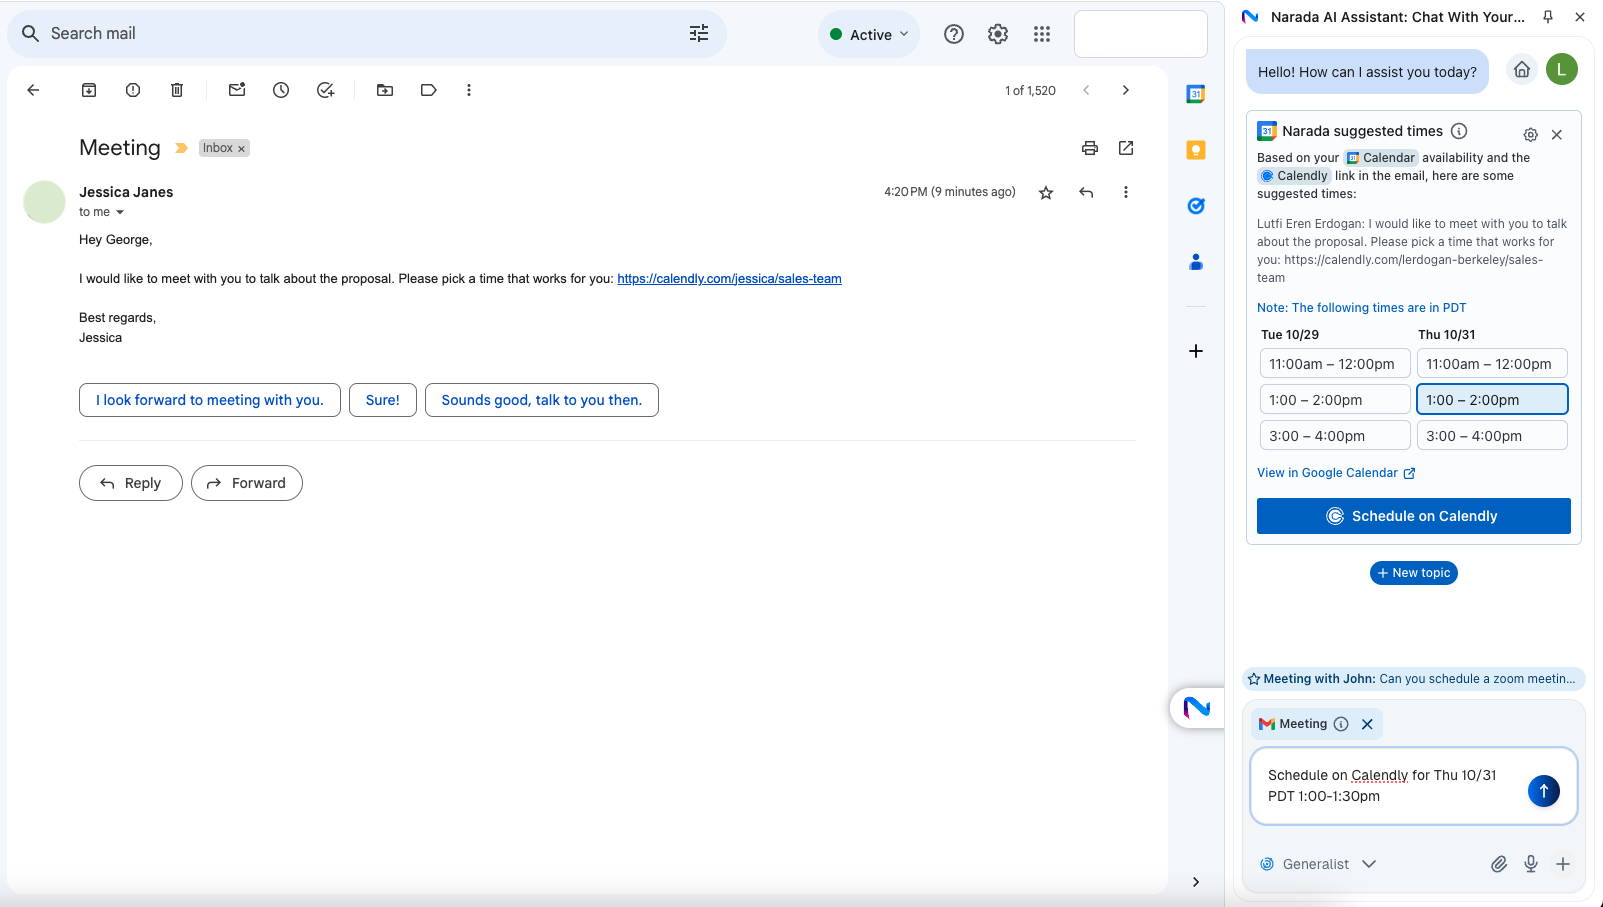
Task: Open the Meeting with John suggestion
Action: (1413, 679)
